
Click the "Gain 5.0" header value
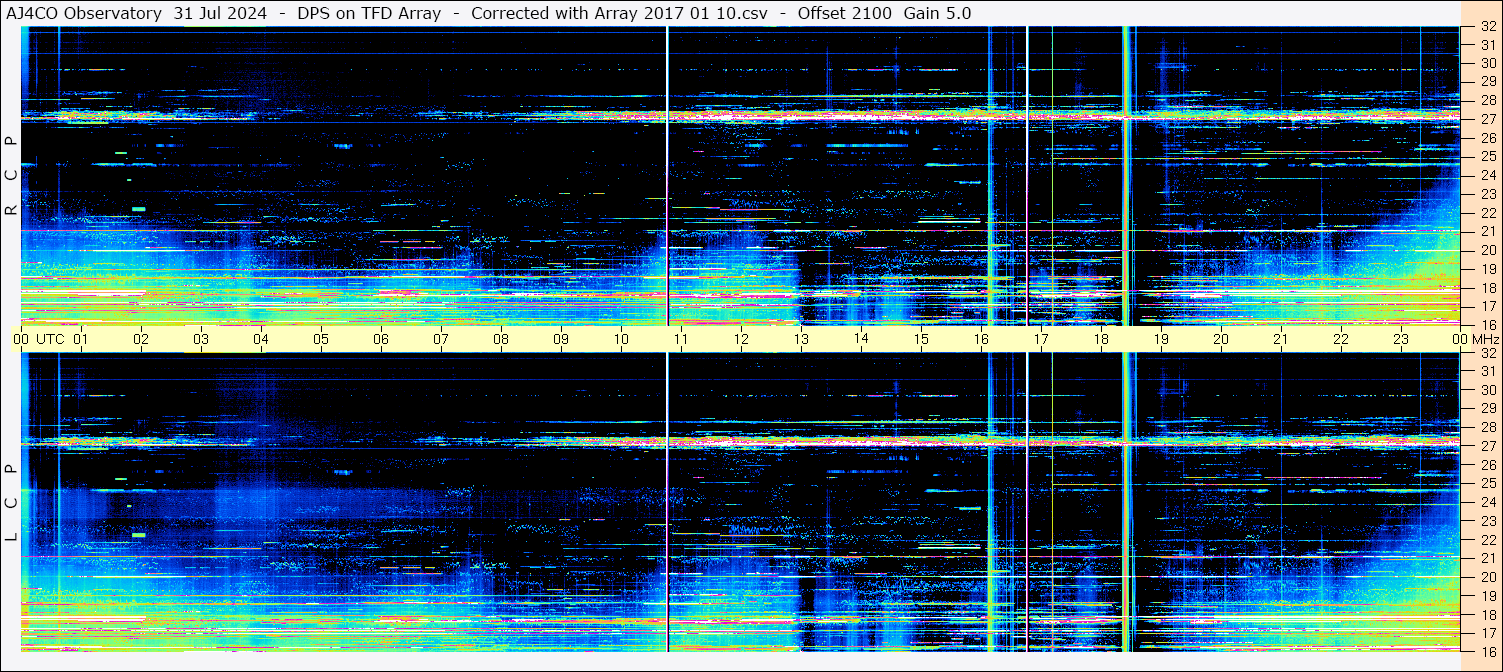pos(937,13)
